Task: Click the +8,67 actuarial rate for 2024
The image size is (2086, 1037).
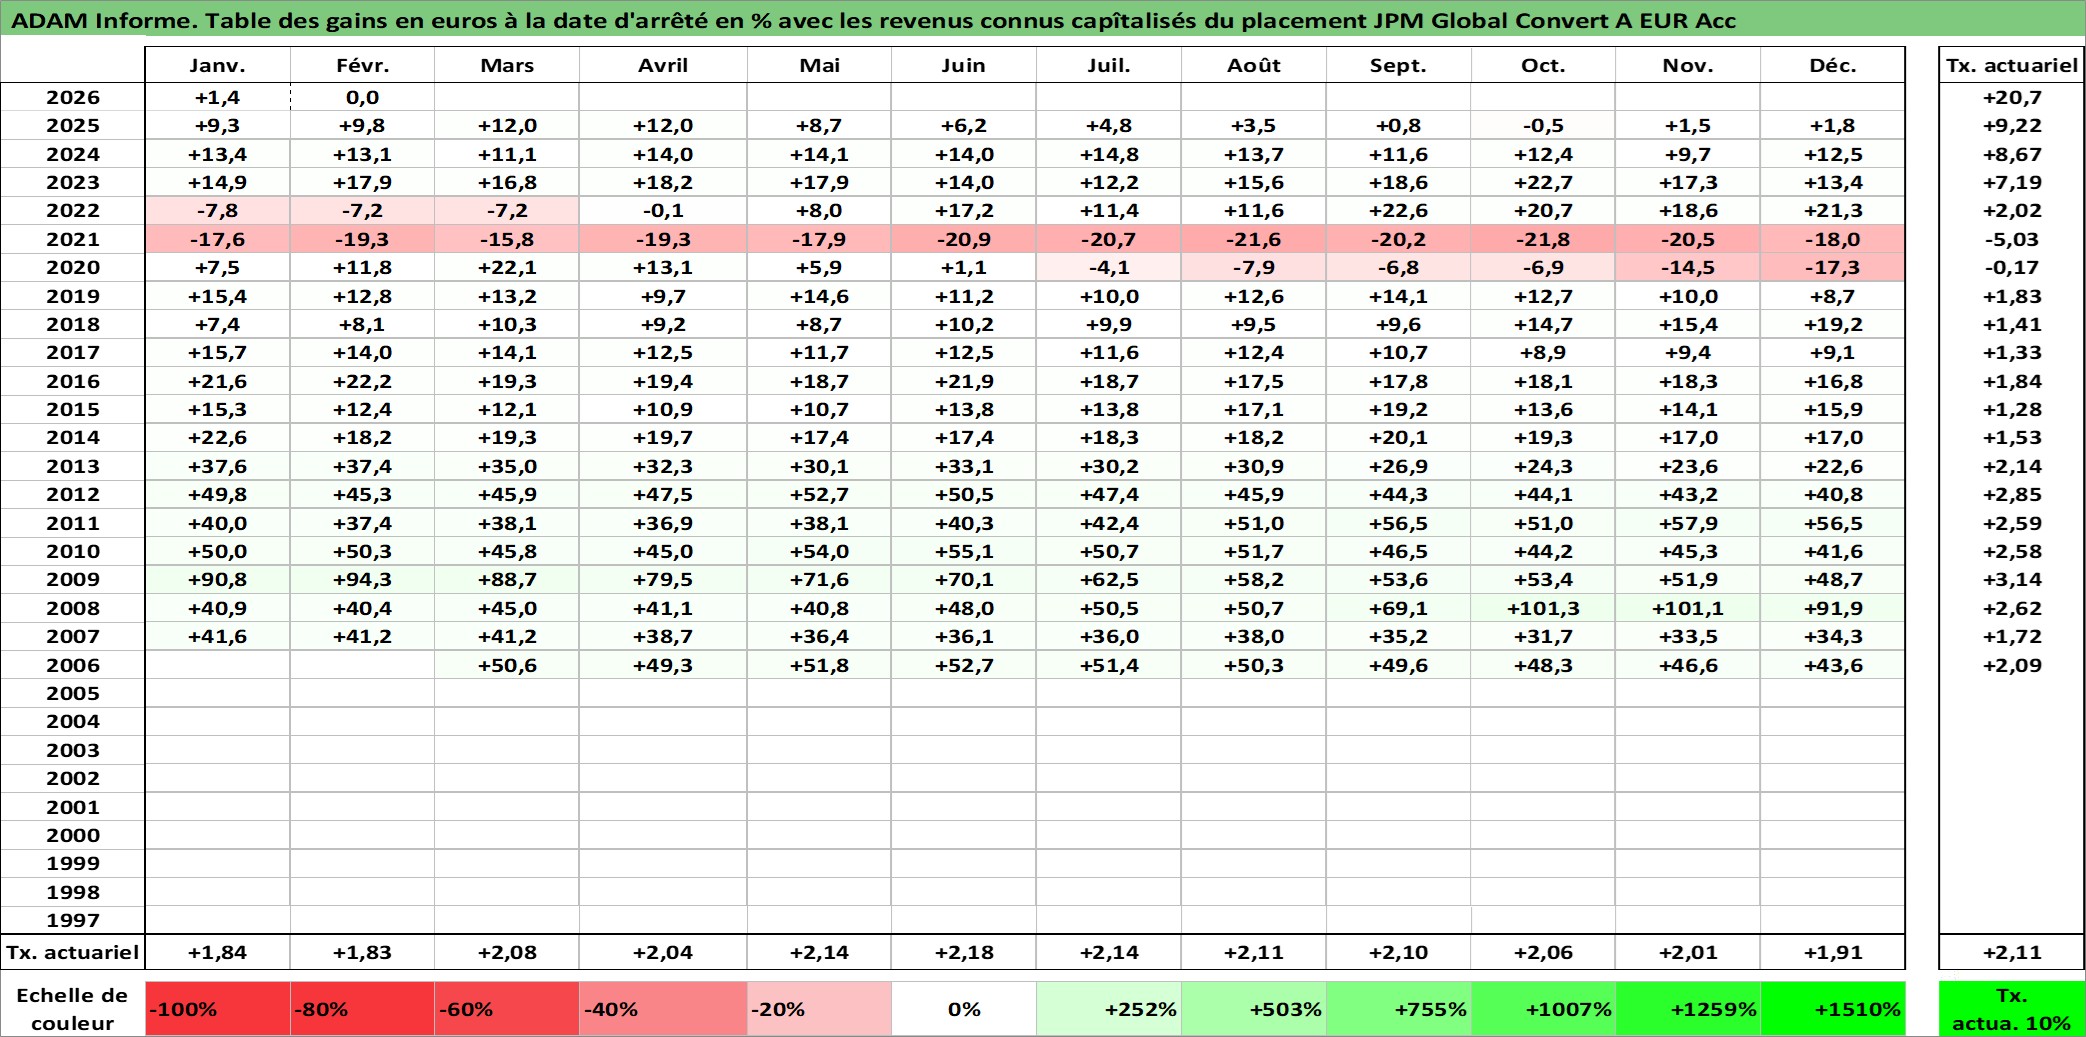Action: coord(2011,154)
